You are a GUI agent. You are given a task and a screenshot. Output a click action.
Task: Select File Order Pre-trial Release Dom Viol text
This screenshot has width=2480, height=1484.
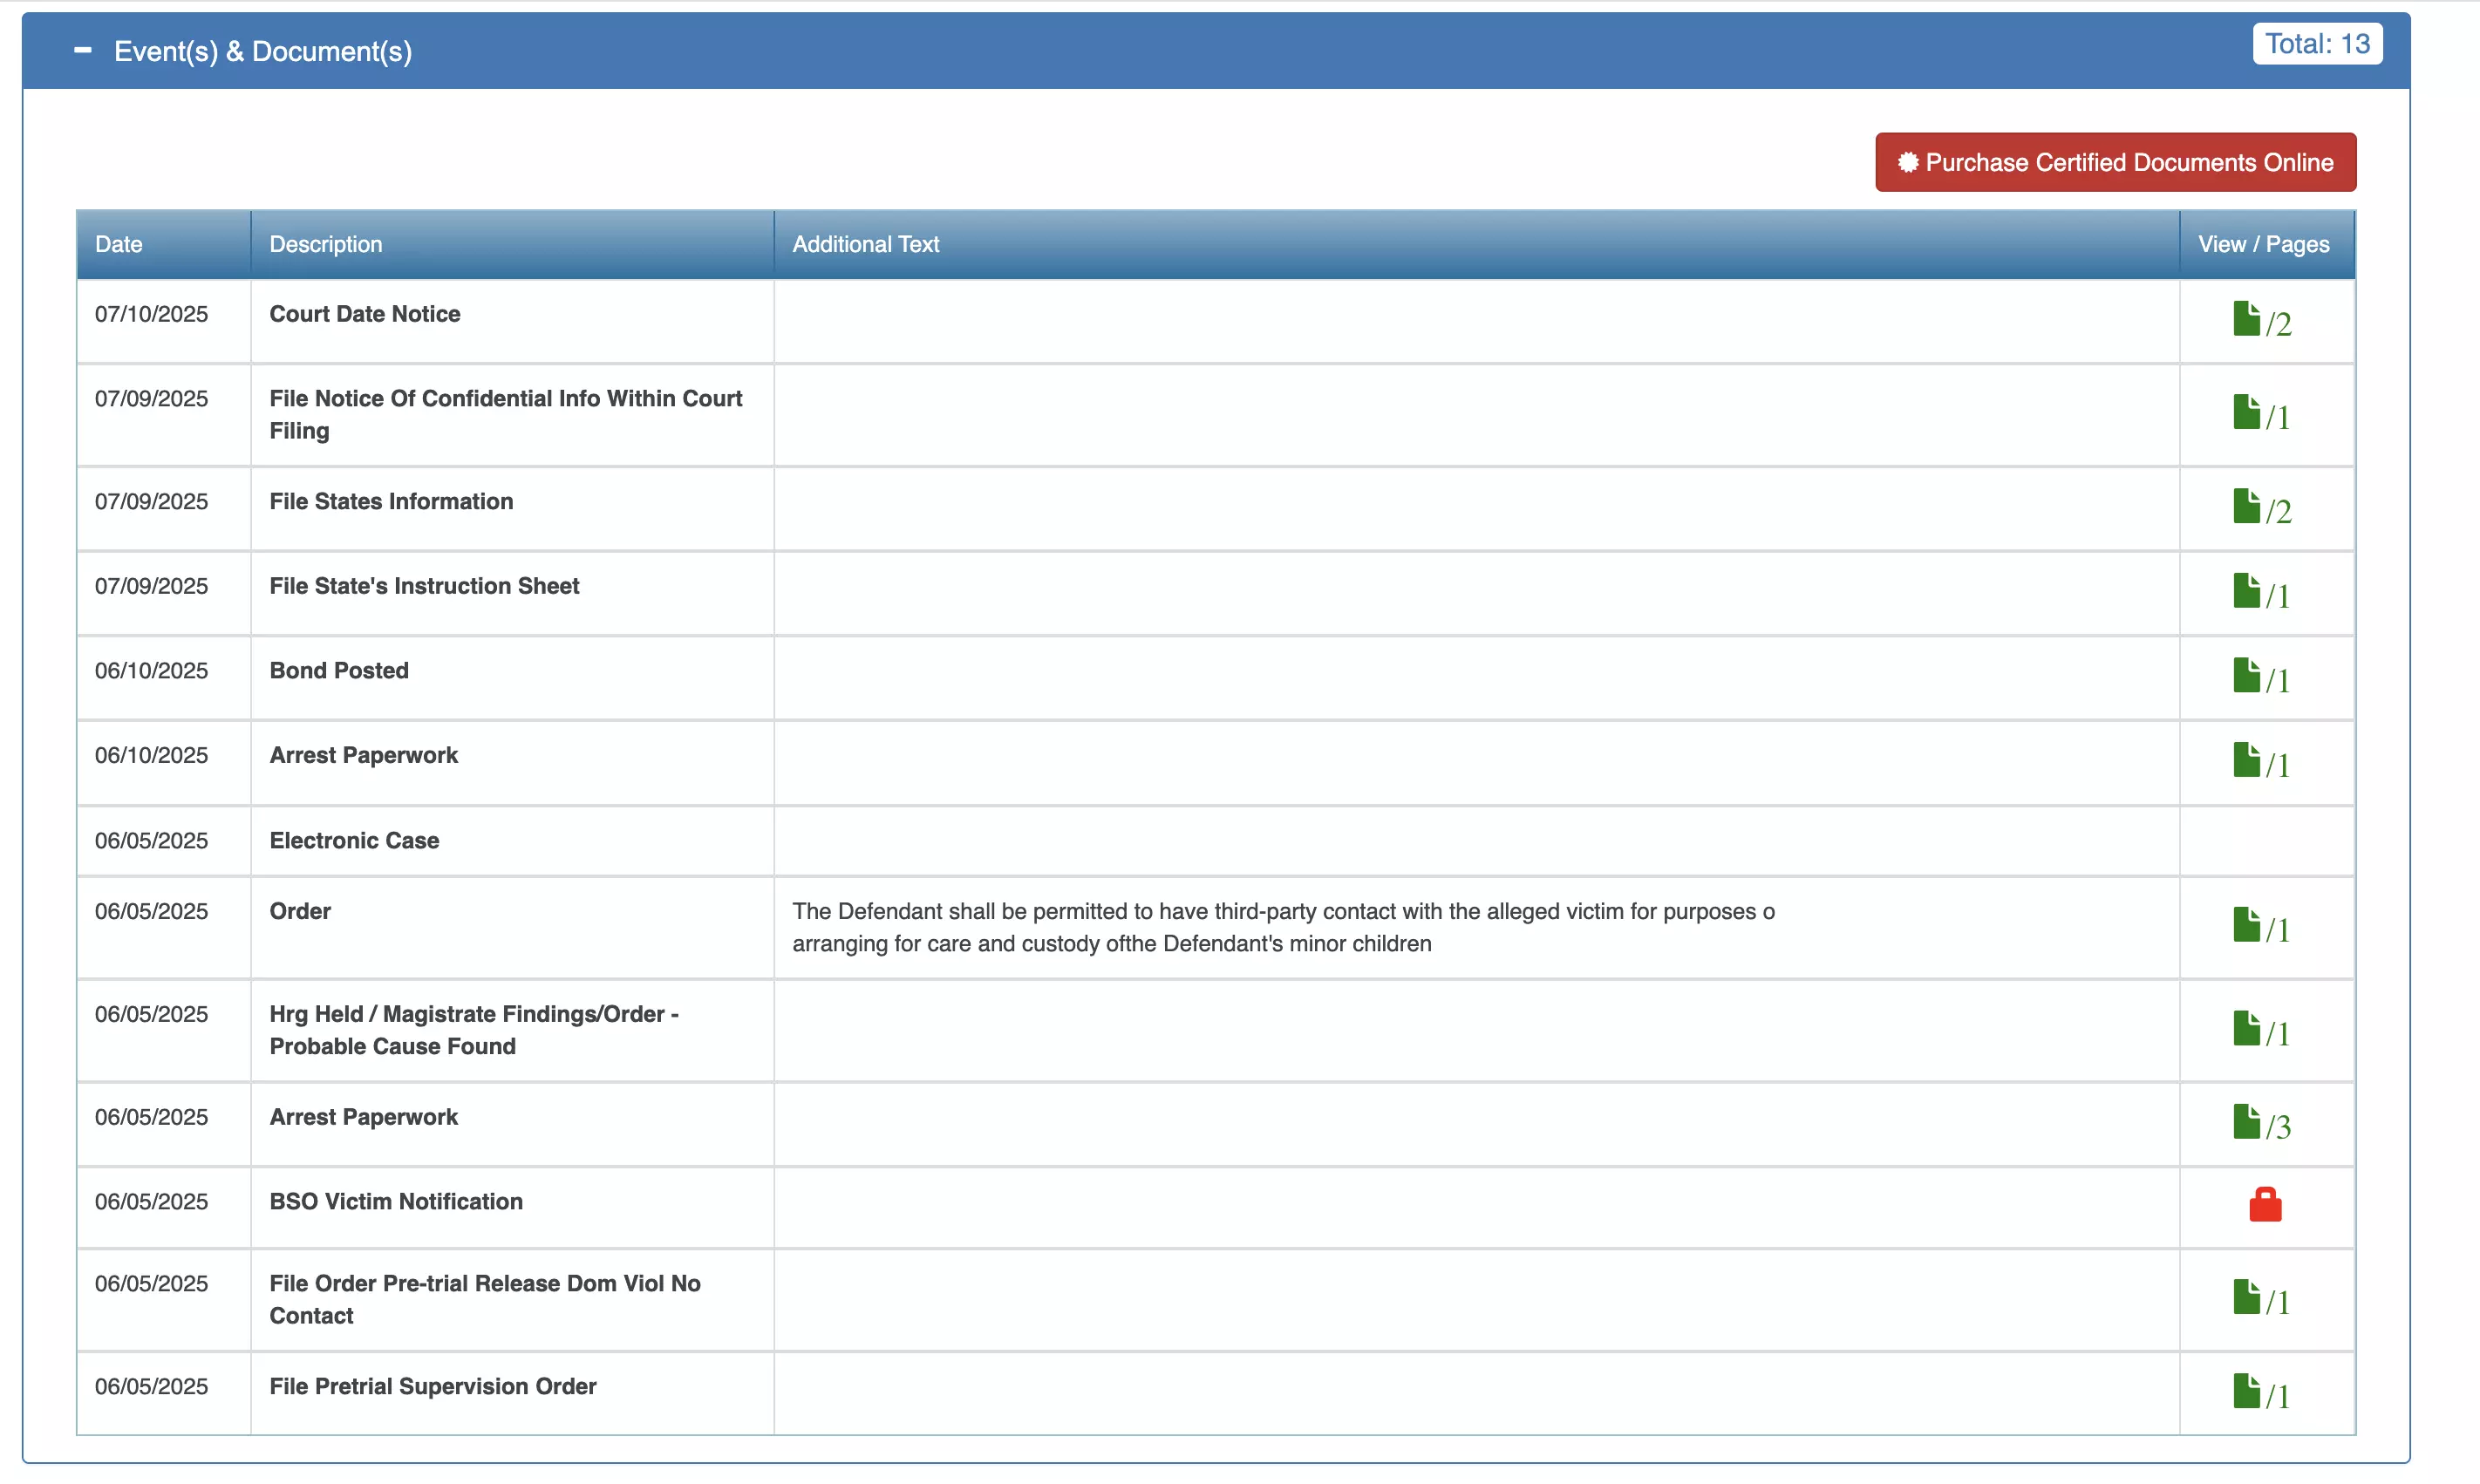[485, 1300]
